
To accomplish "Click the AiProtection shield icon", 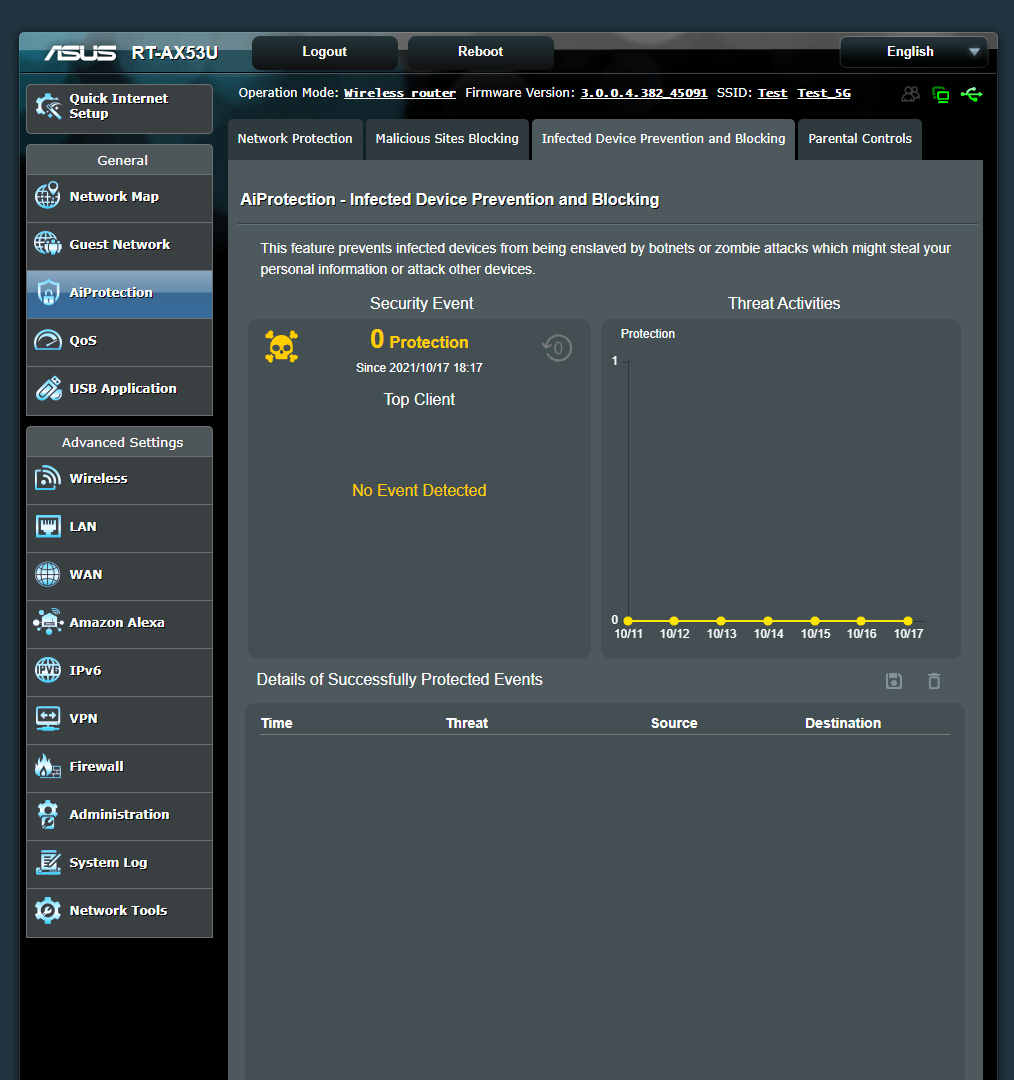I will coord(48,293).
